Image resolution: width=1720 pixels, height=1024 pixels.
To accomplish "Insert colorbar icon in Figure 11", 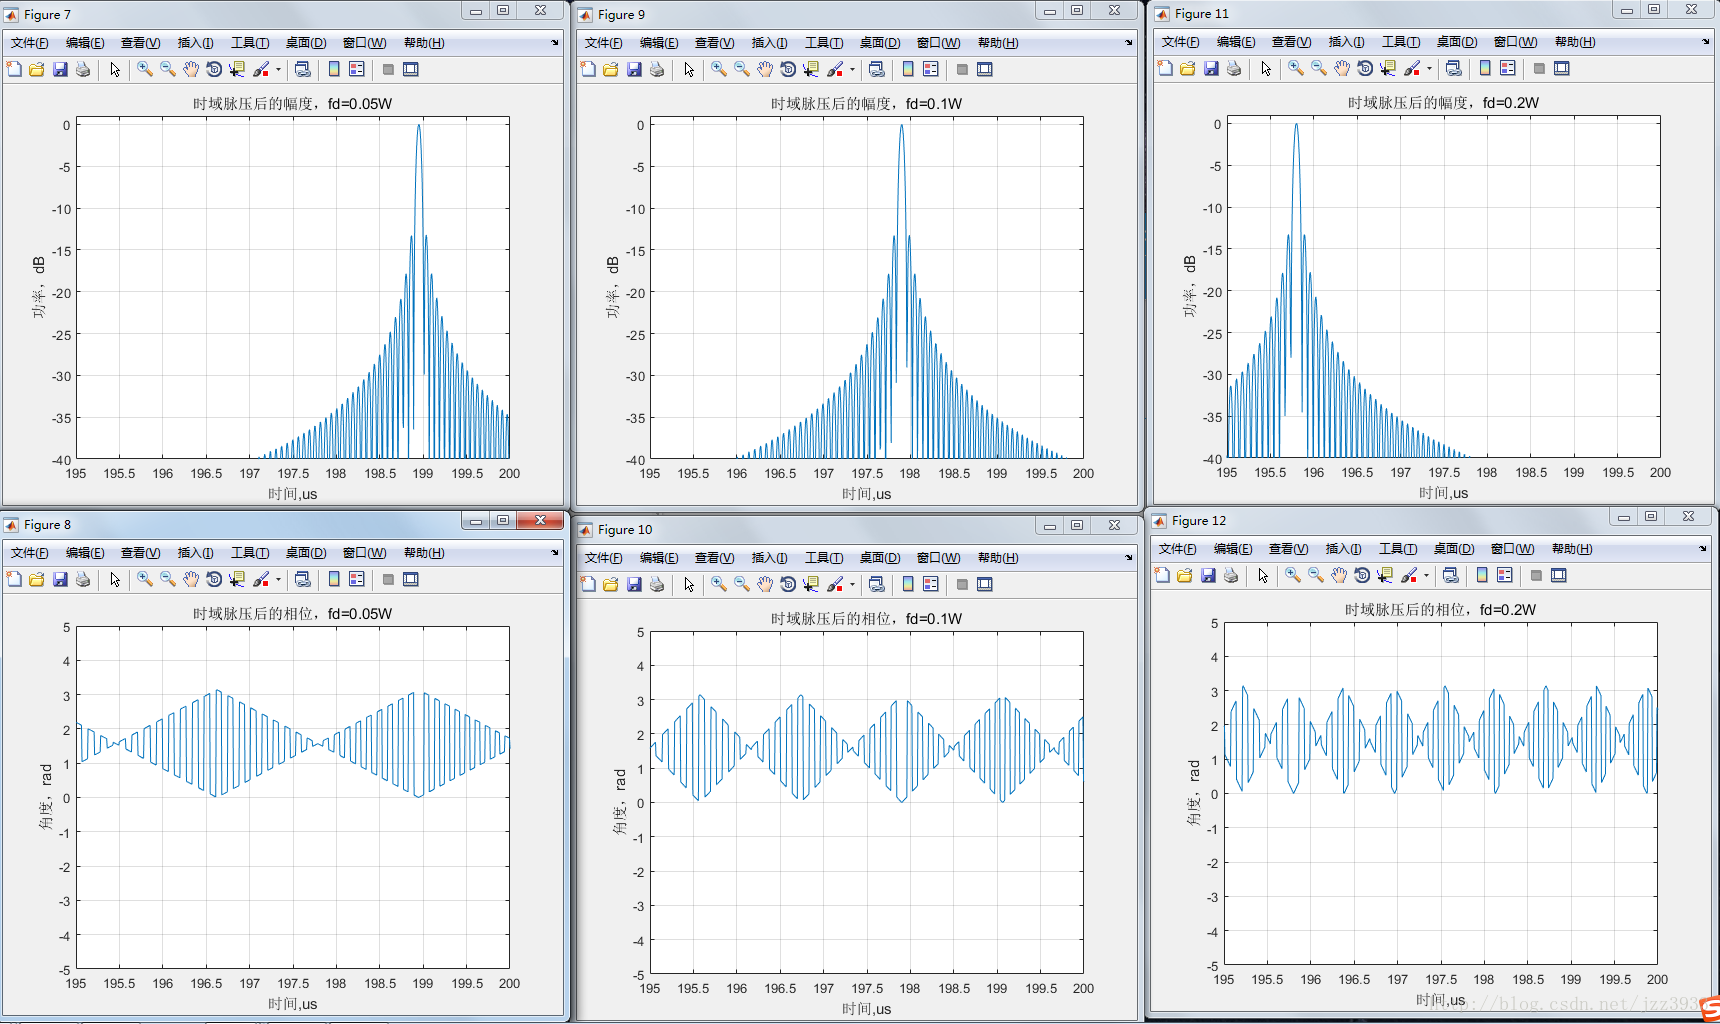I will click(1485, 68).
